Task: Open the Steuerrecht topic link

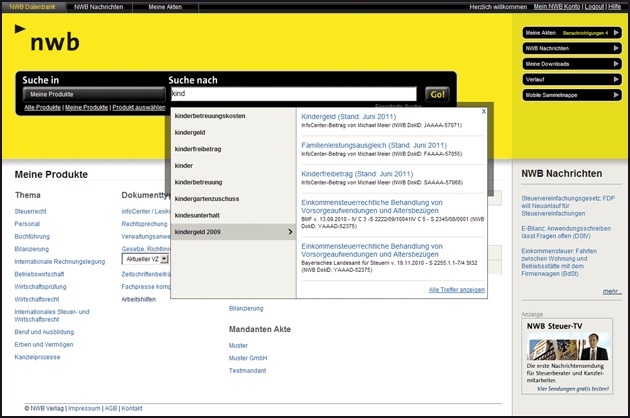Action: pos(30,212)
